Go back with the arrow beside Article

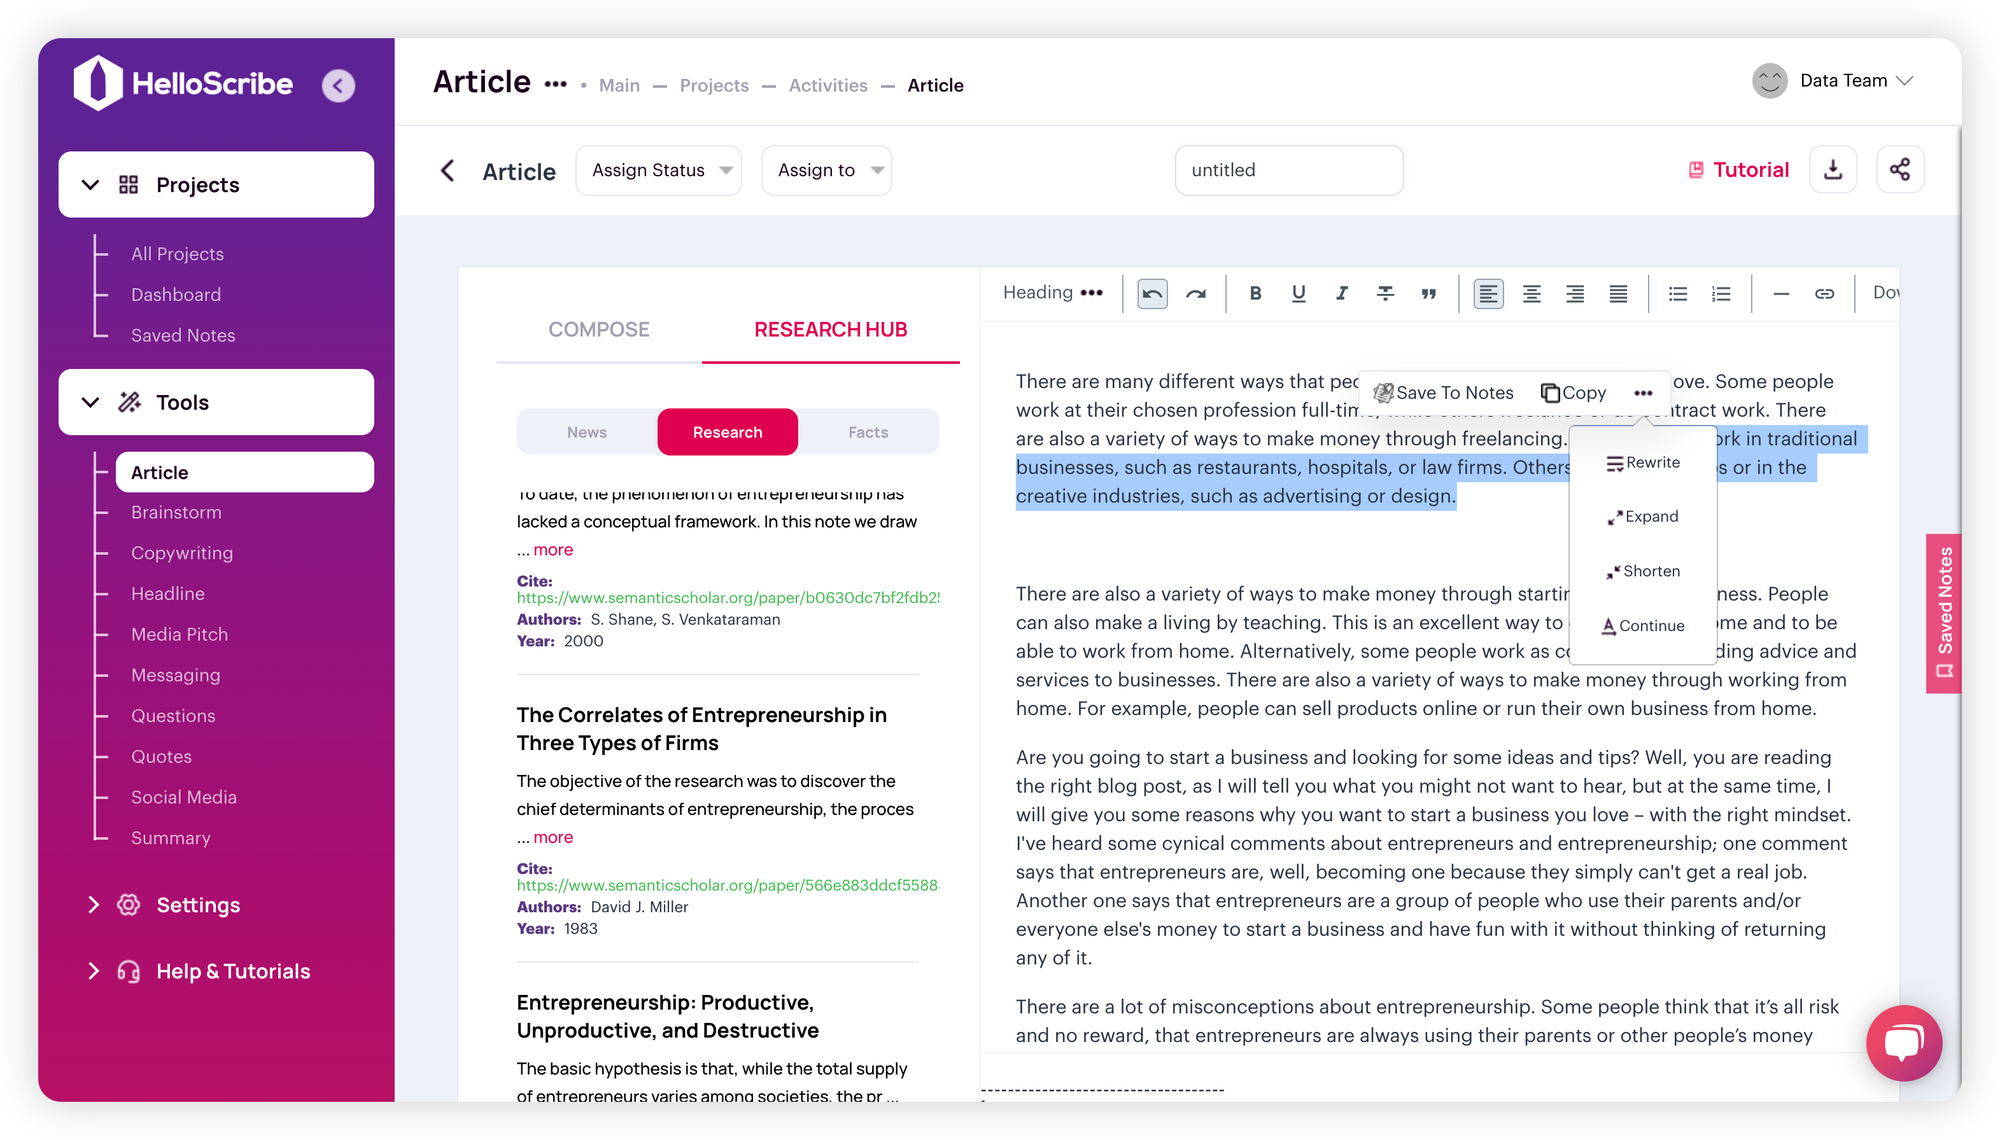coord(447,171)
